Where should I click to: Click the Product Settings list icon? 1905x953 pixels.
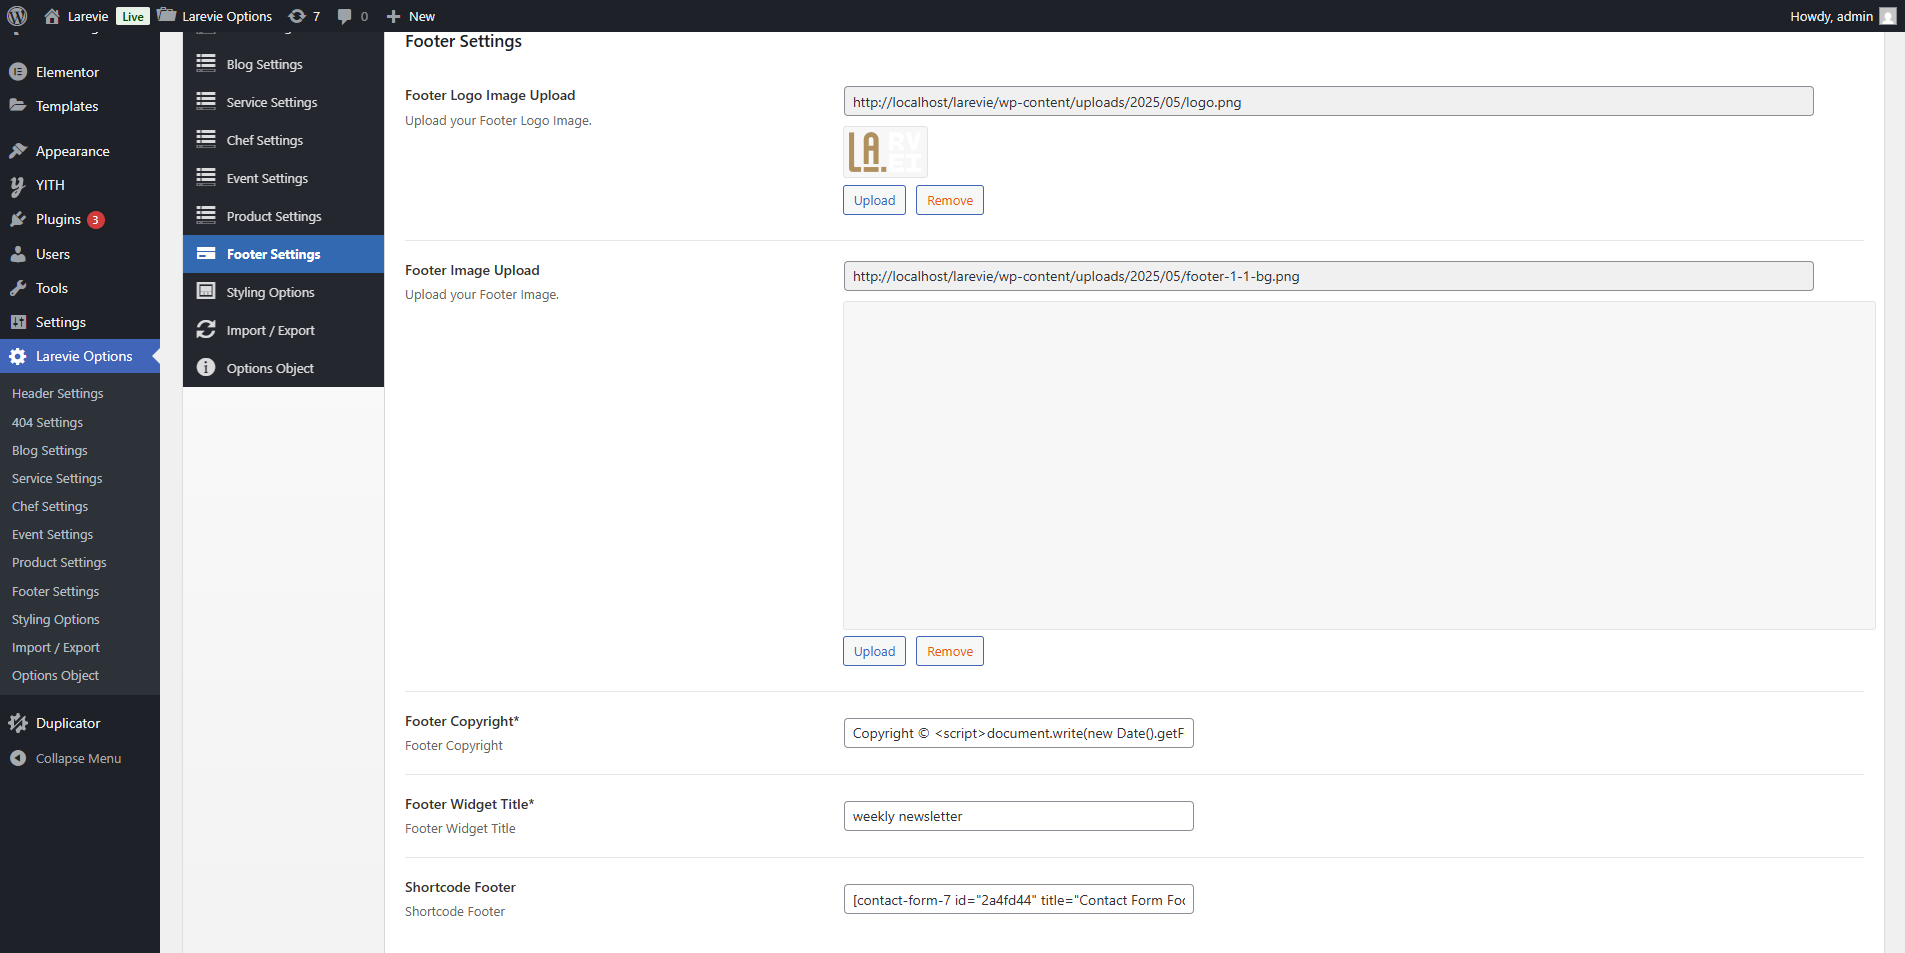[206, 215]
